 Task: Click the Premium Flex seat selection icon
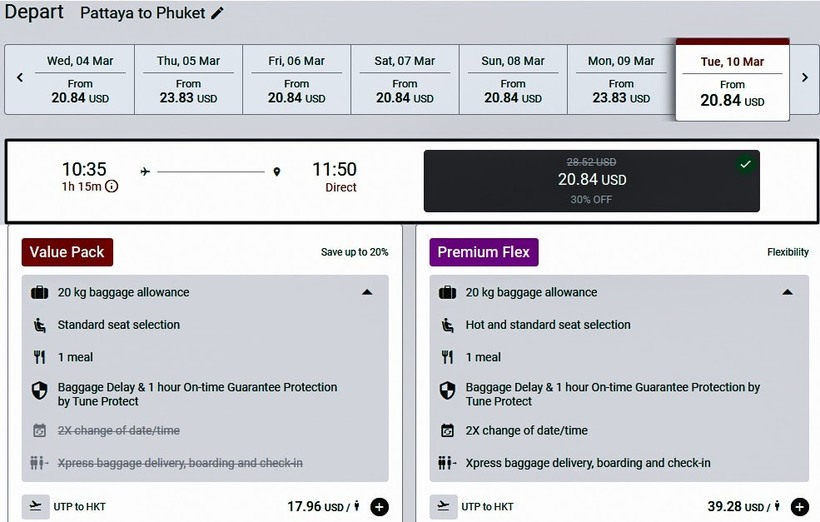447,325
